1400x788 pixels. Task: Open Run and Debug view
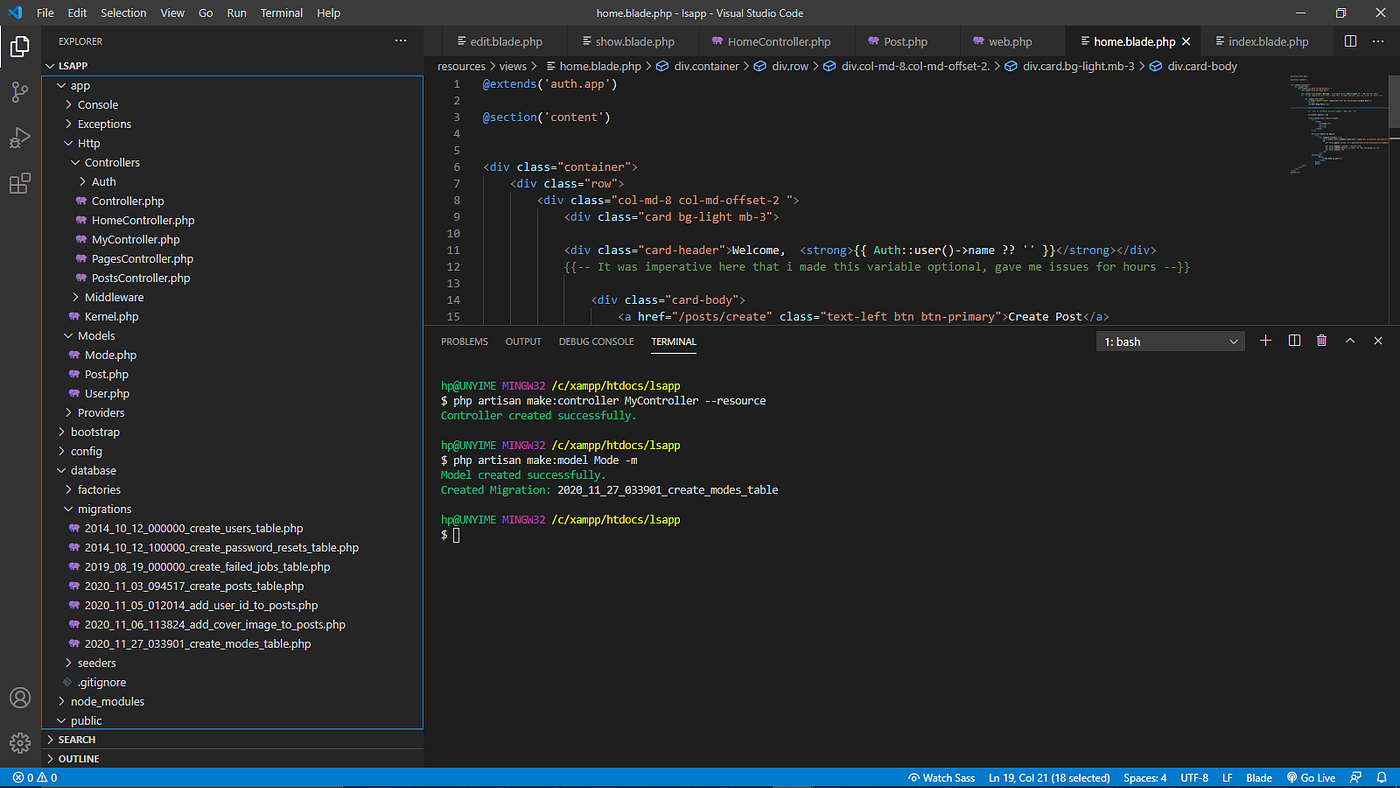tap(20, 138)
